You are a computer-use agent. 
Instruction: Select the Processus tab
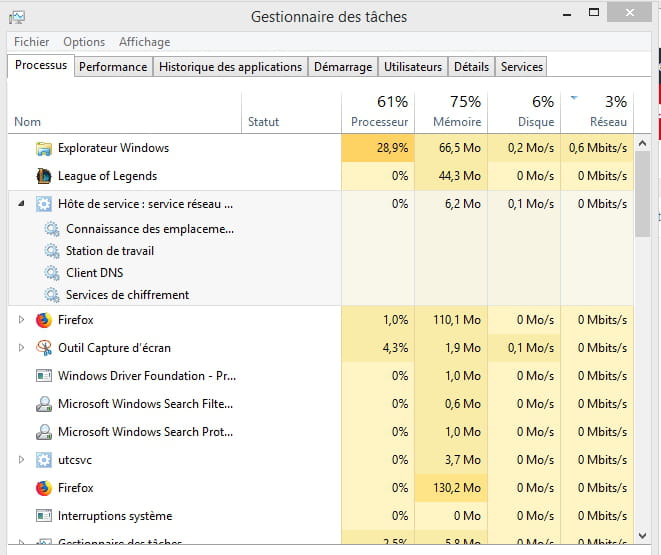pos(41,65)
